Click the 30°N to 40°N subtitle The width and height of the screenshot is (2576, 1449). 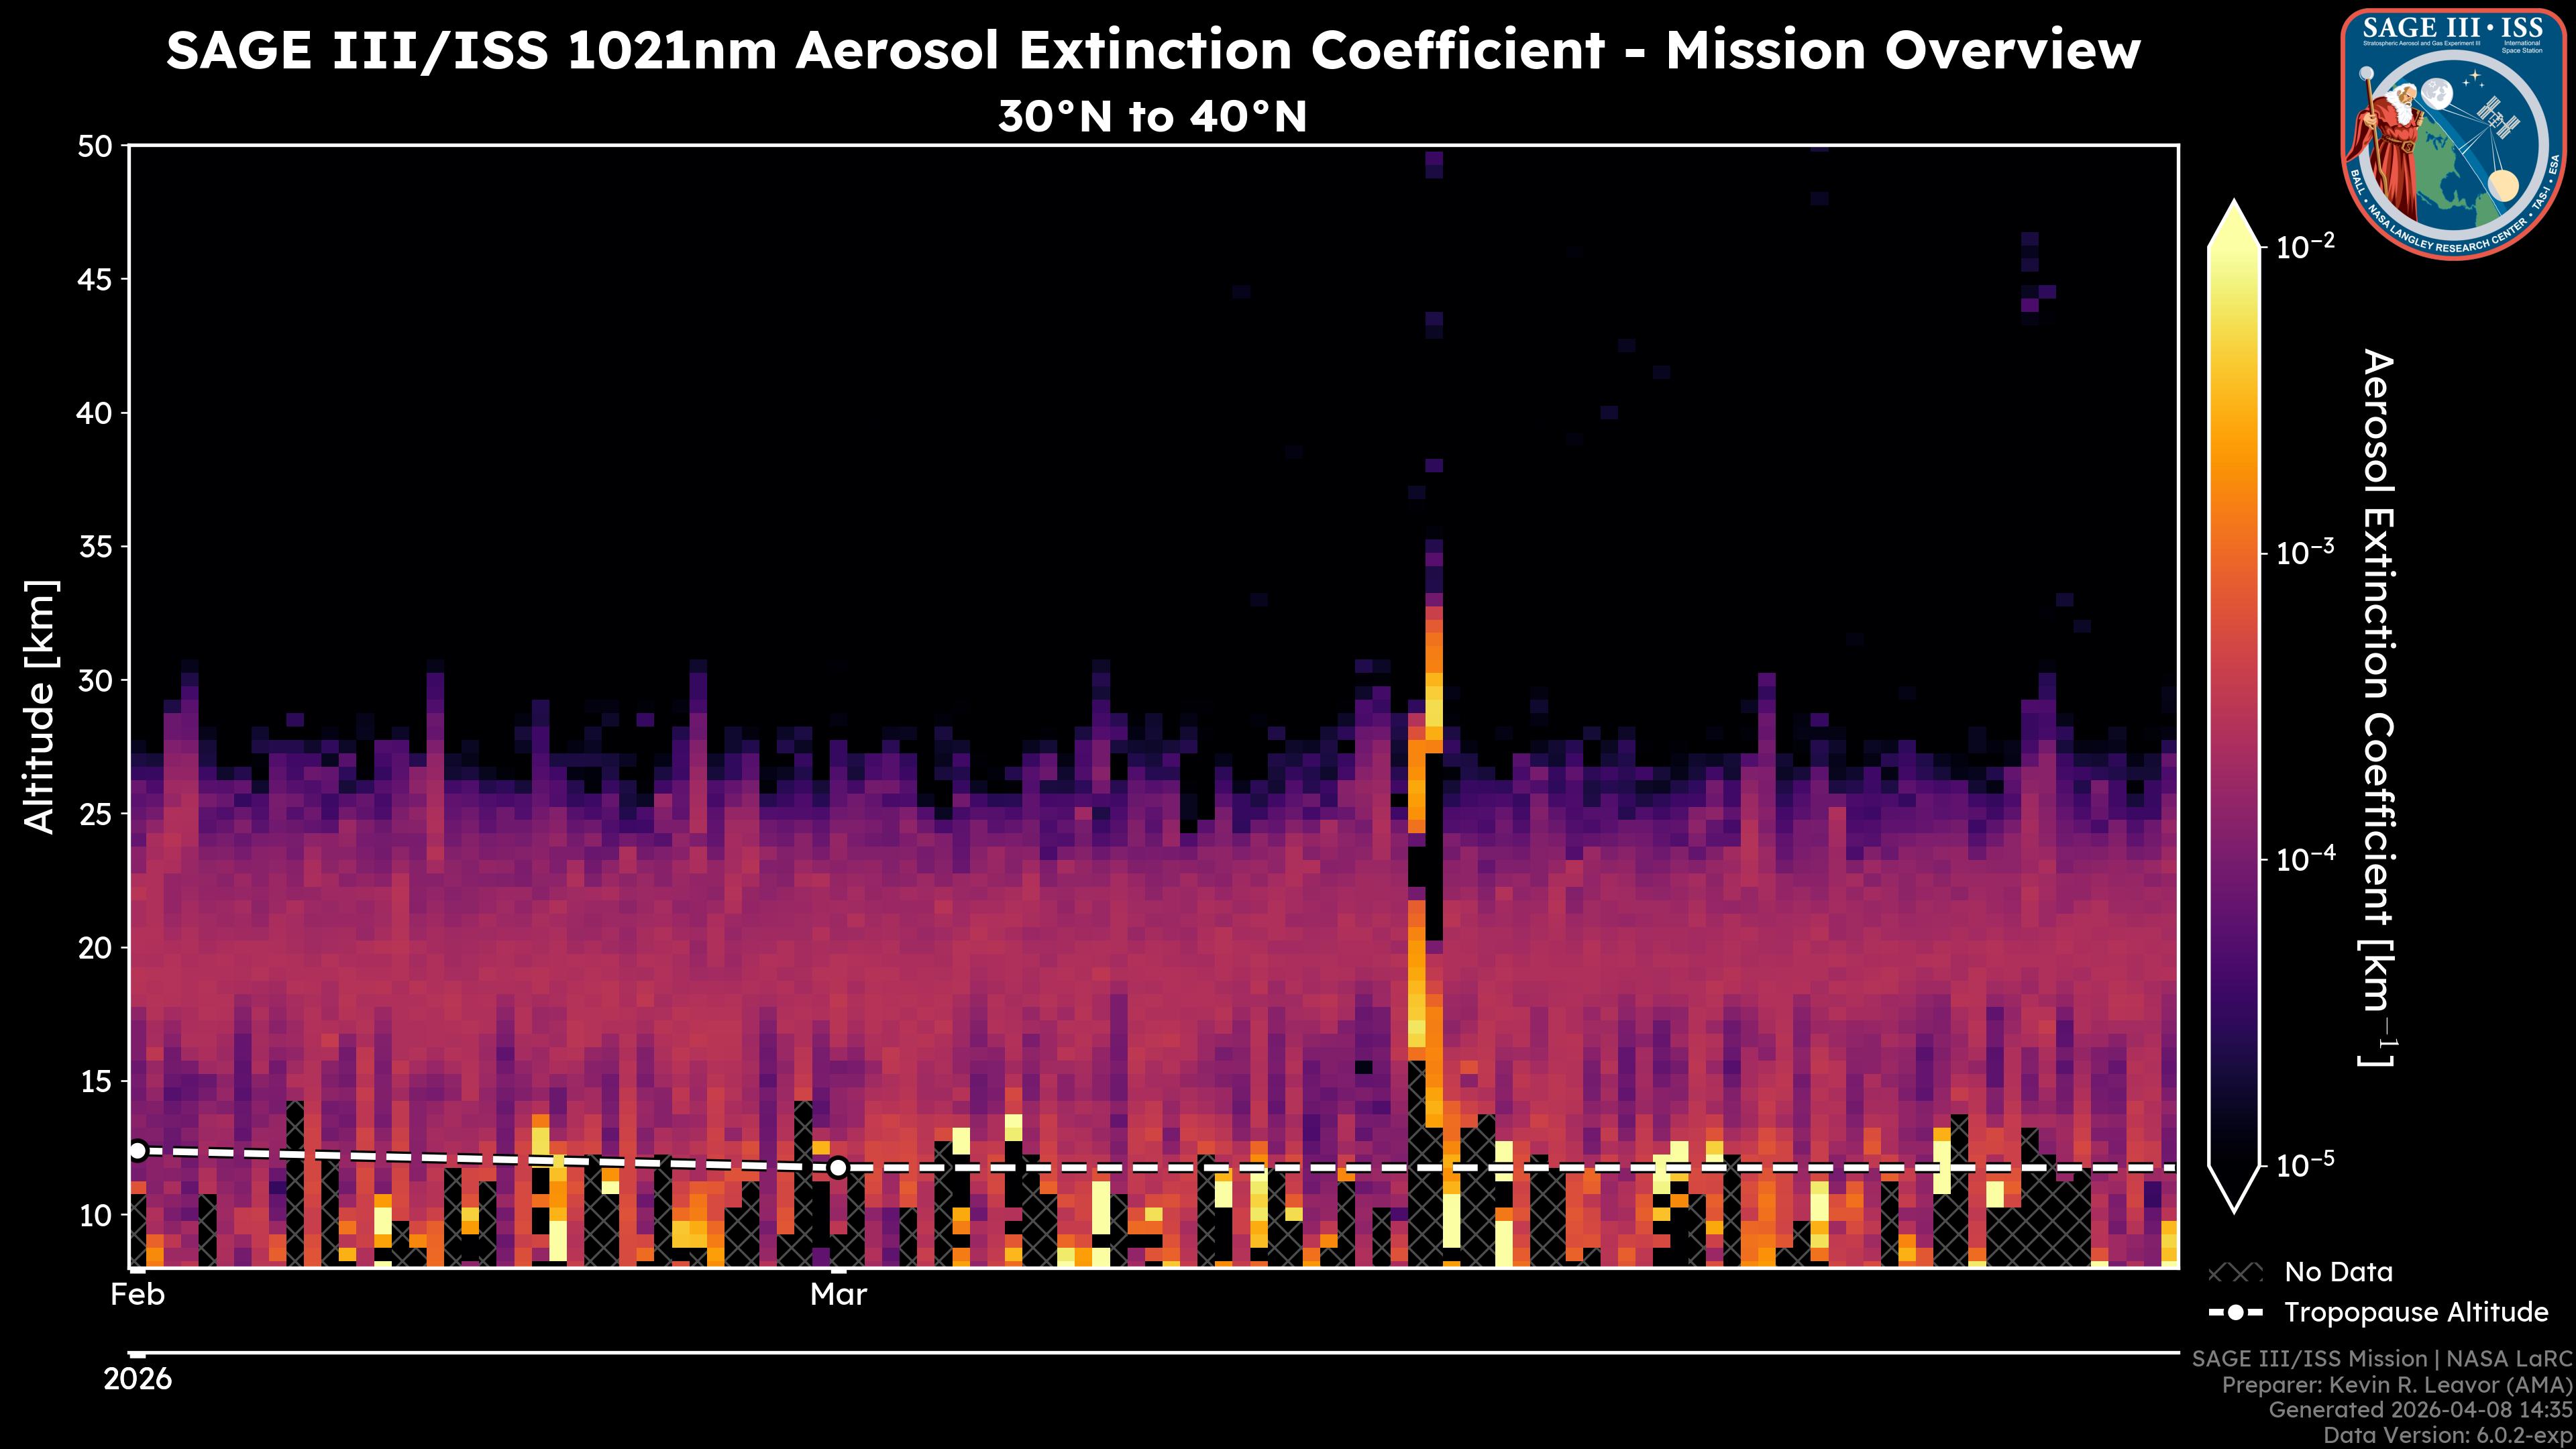pos(1152,117)
